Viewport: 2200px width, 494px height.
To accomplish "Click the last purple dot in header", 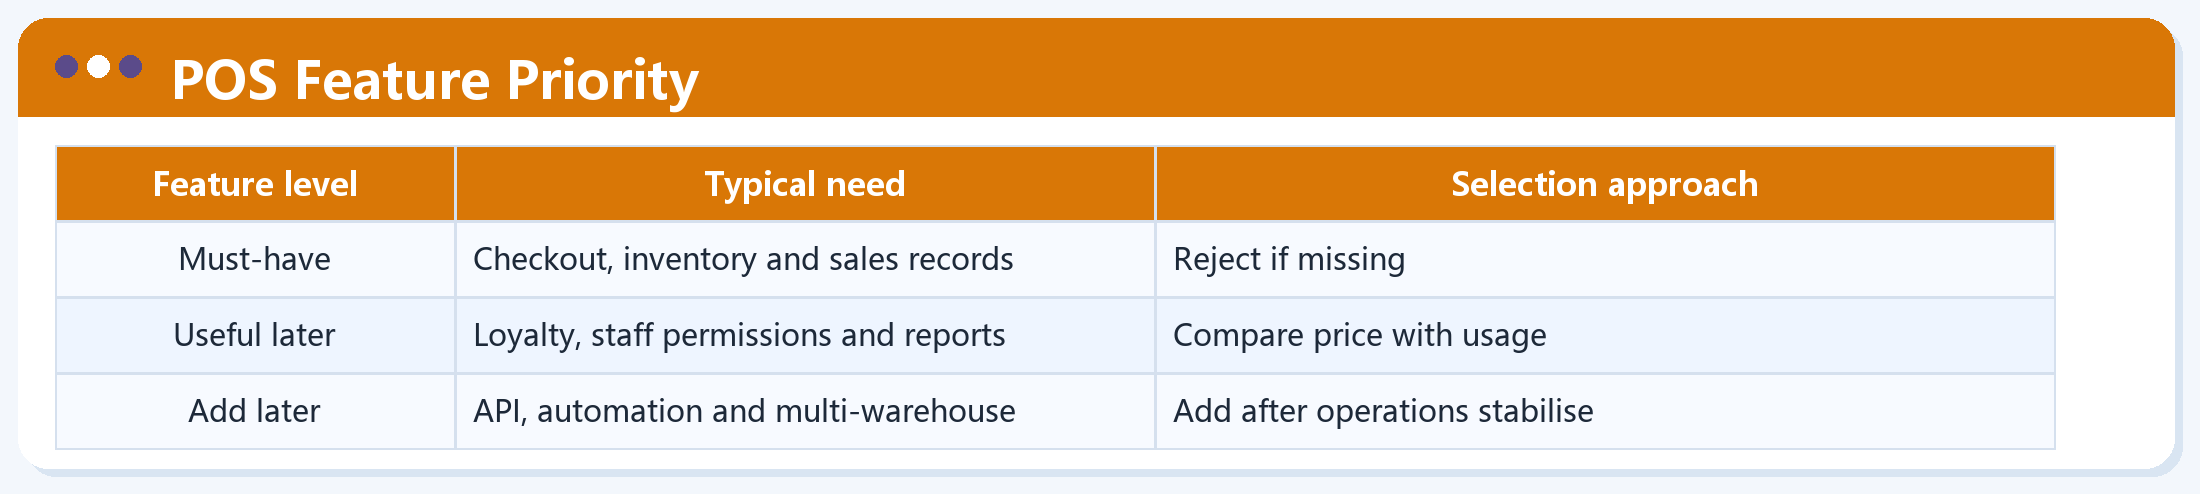I will (131, 67).
